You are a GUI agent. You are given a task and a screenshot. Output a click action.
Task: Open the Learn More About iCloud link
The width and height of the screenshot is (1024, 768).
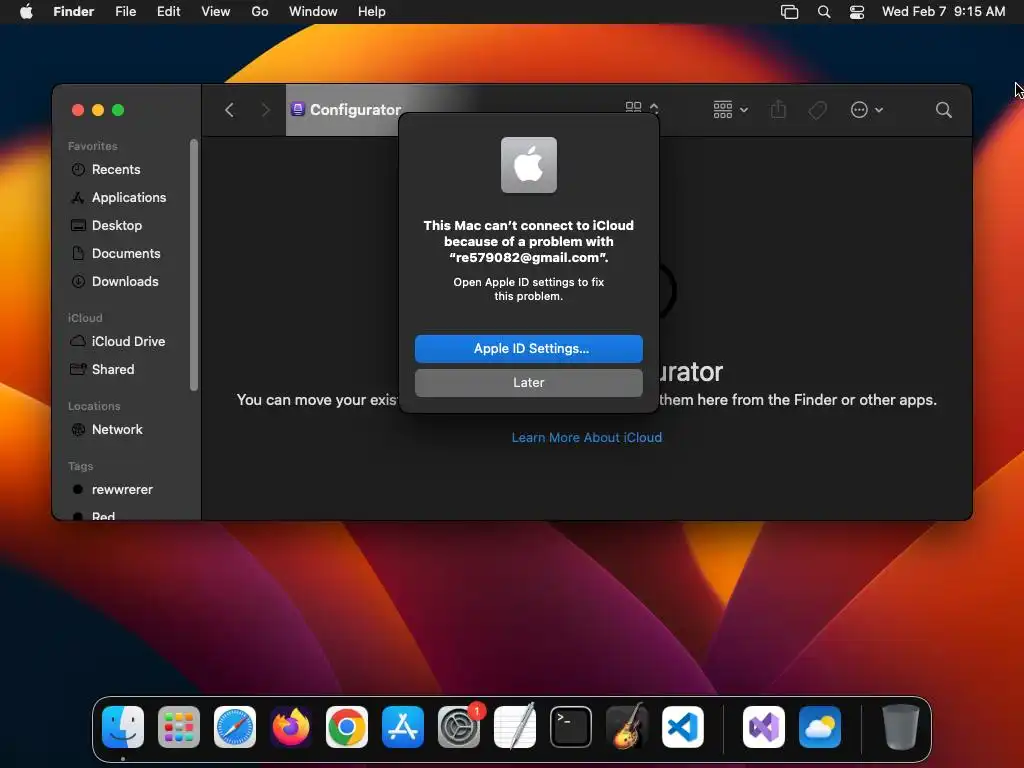pos(586,438)
